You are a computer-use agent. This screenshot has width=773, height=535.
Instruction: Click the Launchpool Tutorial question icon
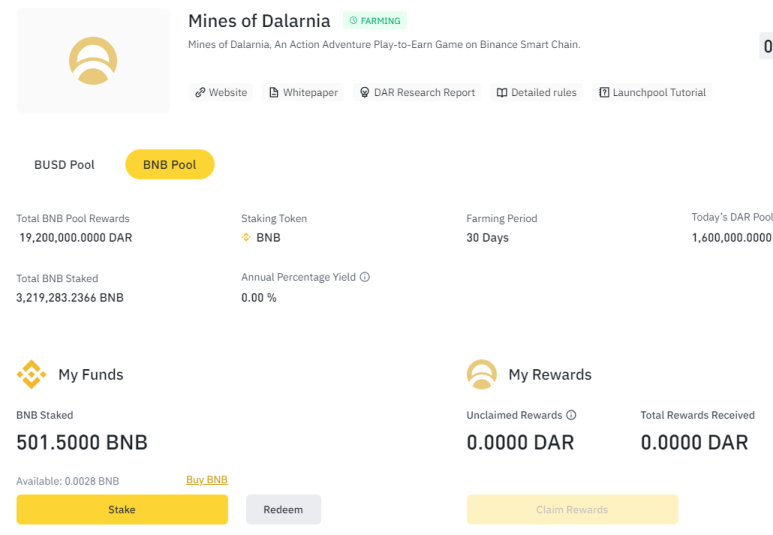tap(604, 92)
